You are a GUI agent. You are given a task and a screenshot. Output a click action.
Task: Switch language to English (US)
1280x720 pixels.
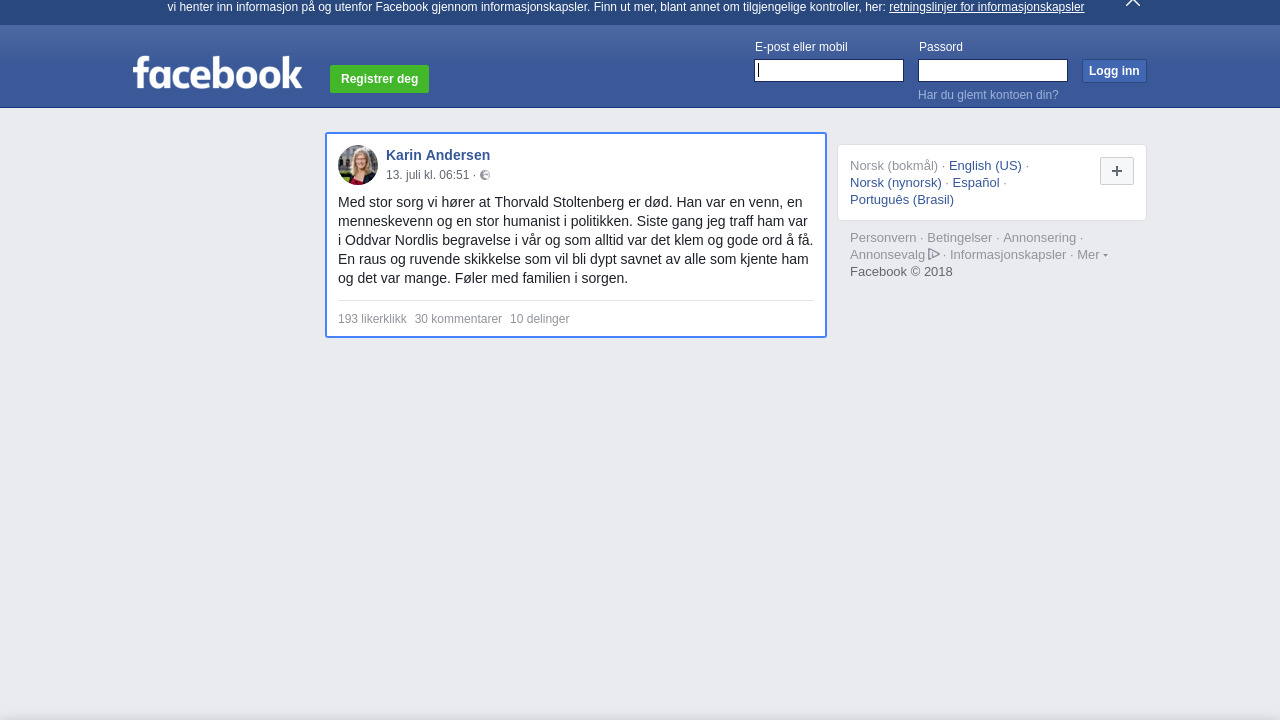coord(985,166)
